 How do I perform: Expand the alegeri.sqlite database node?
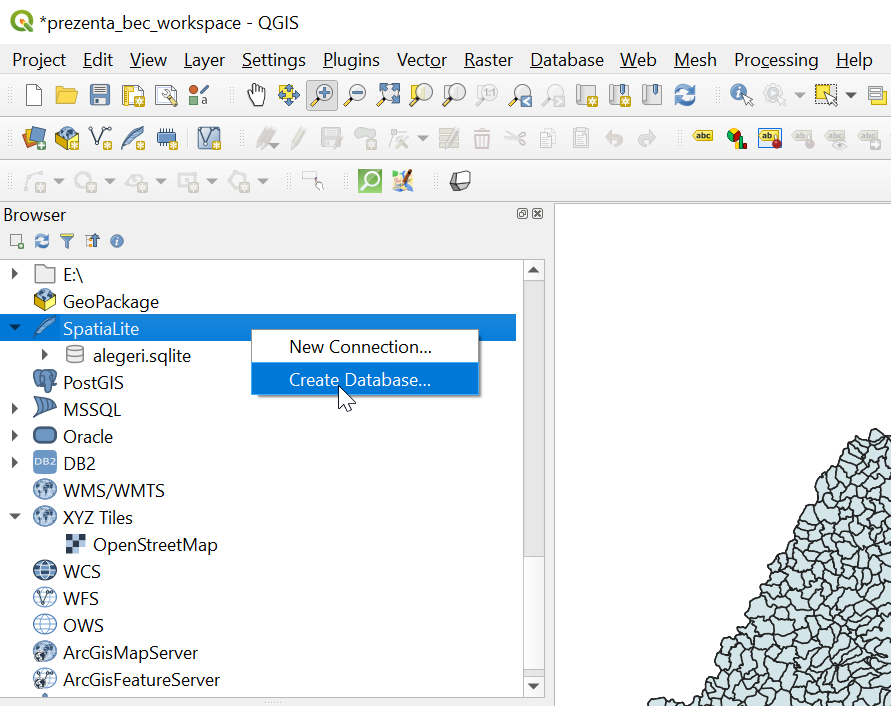coord(44,355)
